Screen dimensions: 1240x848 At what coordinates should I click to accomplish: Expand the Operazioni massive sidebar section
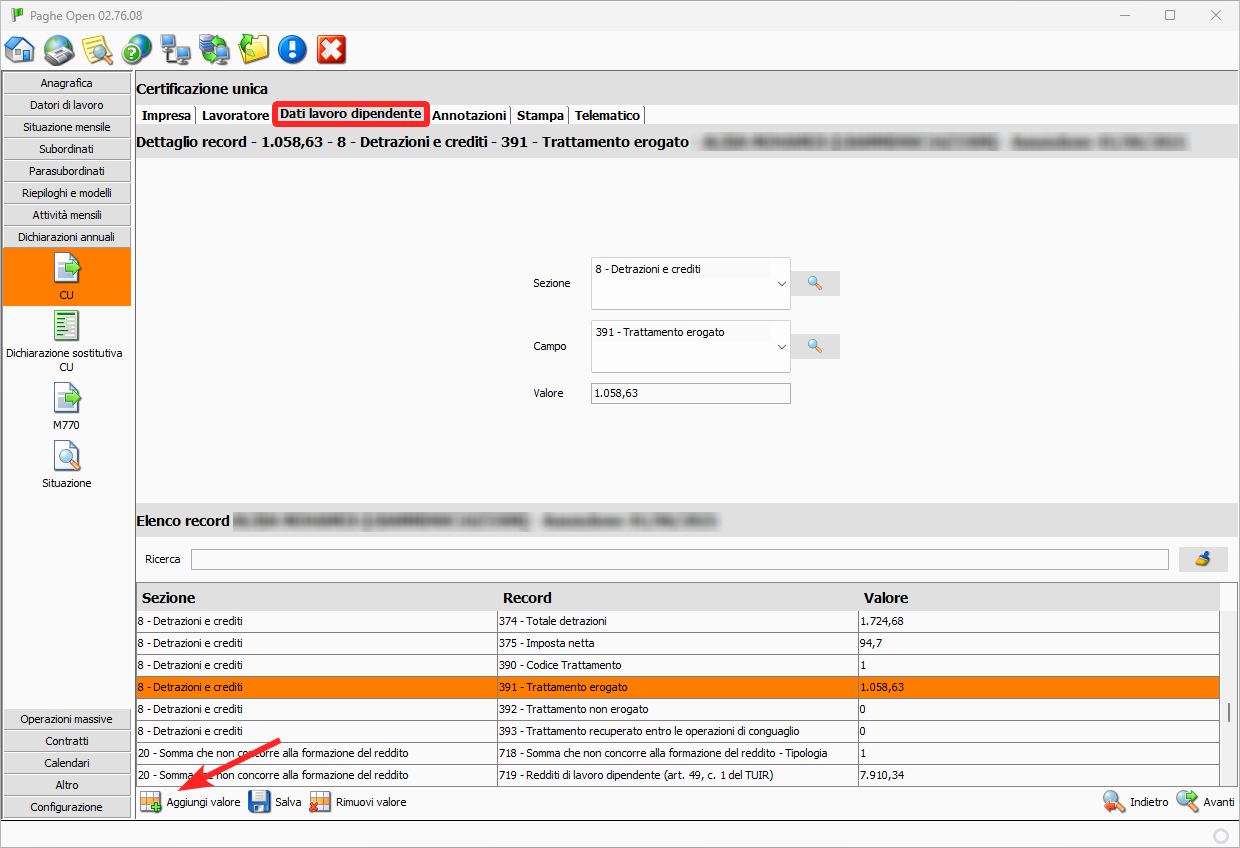[67, 719]
